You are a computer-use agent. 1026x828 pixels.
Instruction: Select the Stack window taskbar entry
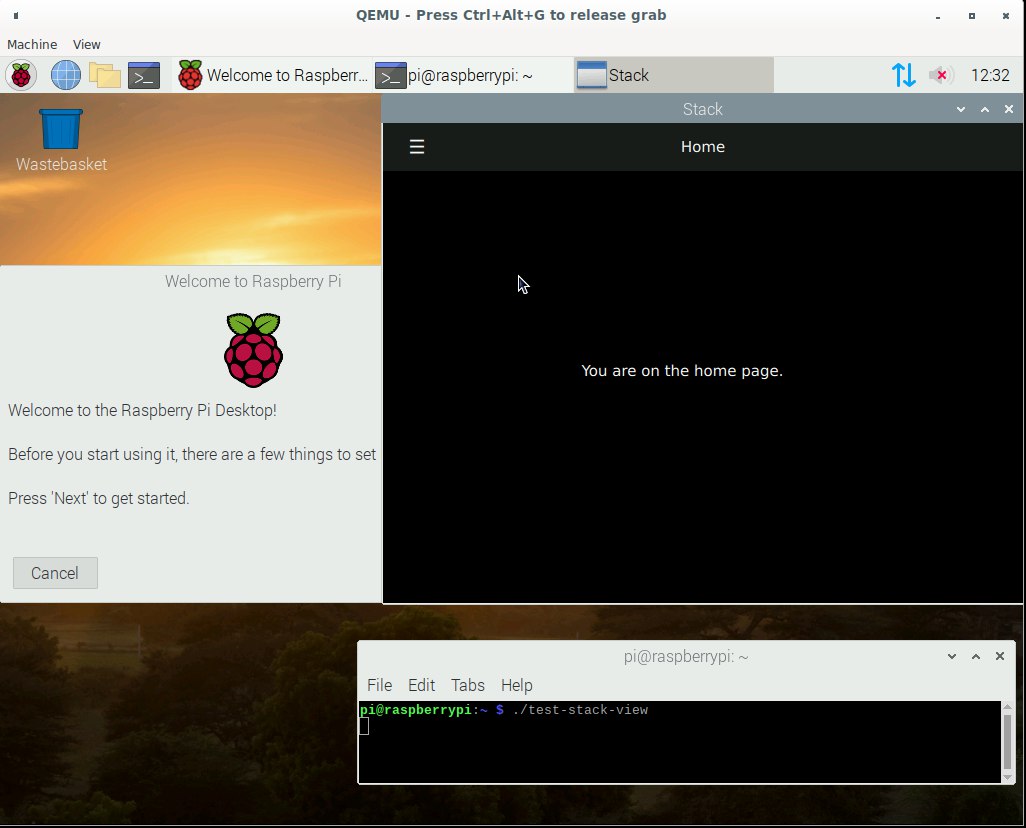tap(673, 75)
